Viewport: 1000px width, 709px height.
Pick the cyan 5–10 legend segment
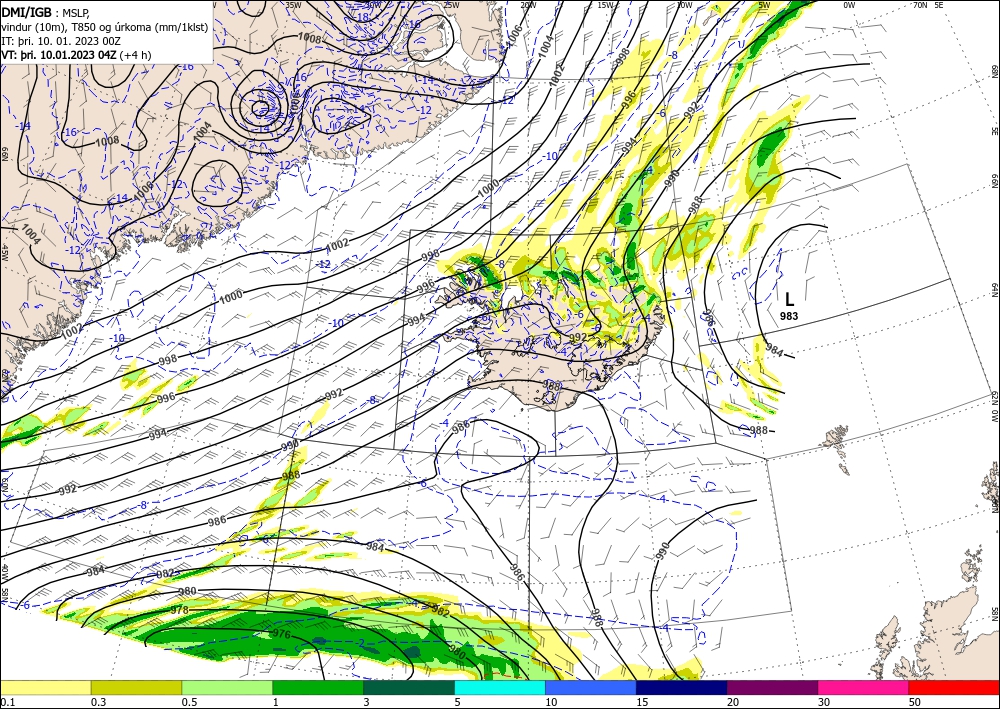500,687
